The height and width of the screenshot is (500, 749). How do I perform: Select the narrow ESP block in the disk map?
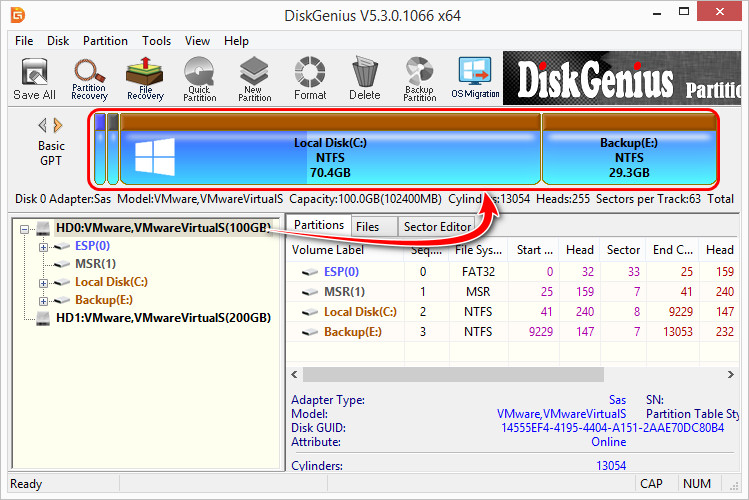(x=100, y=149)
